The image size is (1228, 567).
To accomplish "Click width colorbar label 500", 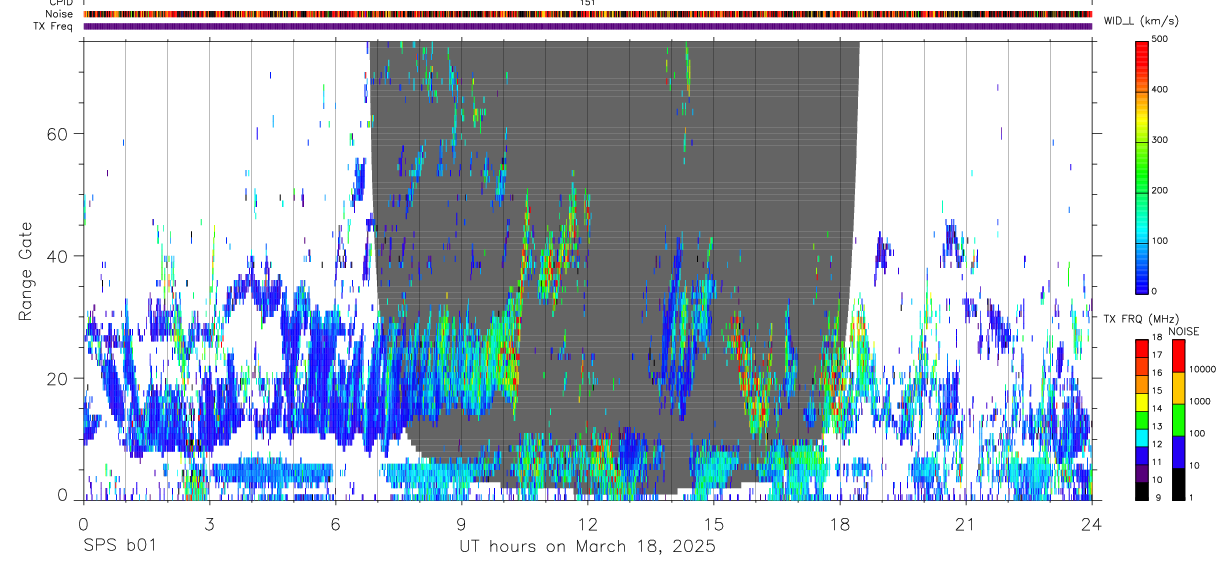I will (x=1160, y=40).
